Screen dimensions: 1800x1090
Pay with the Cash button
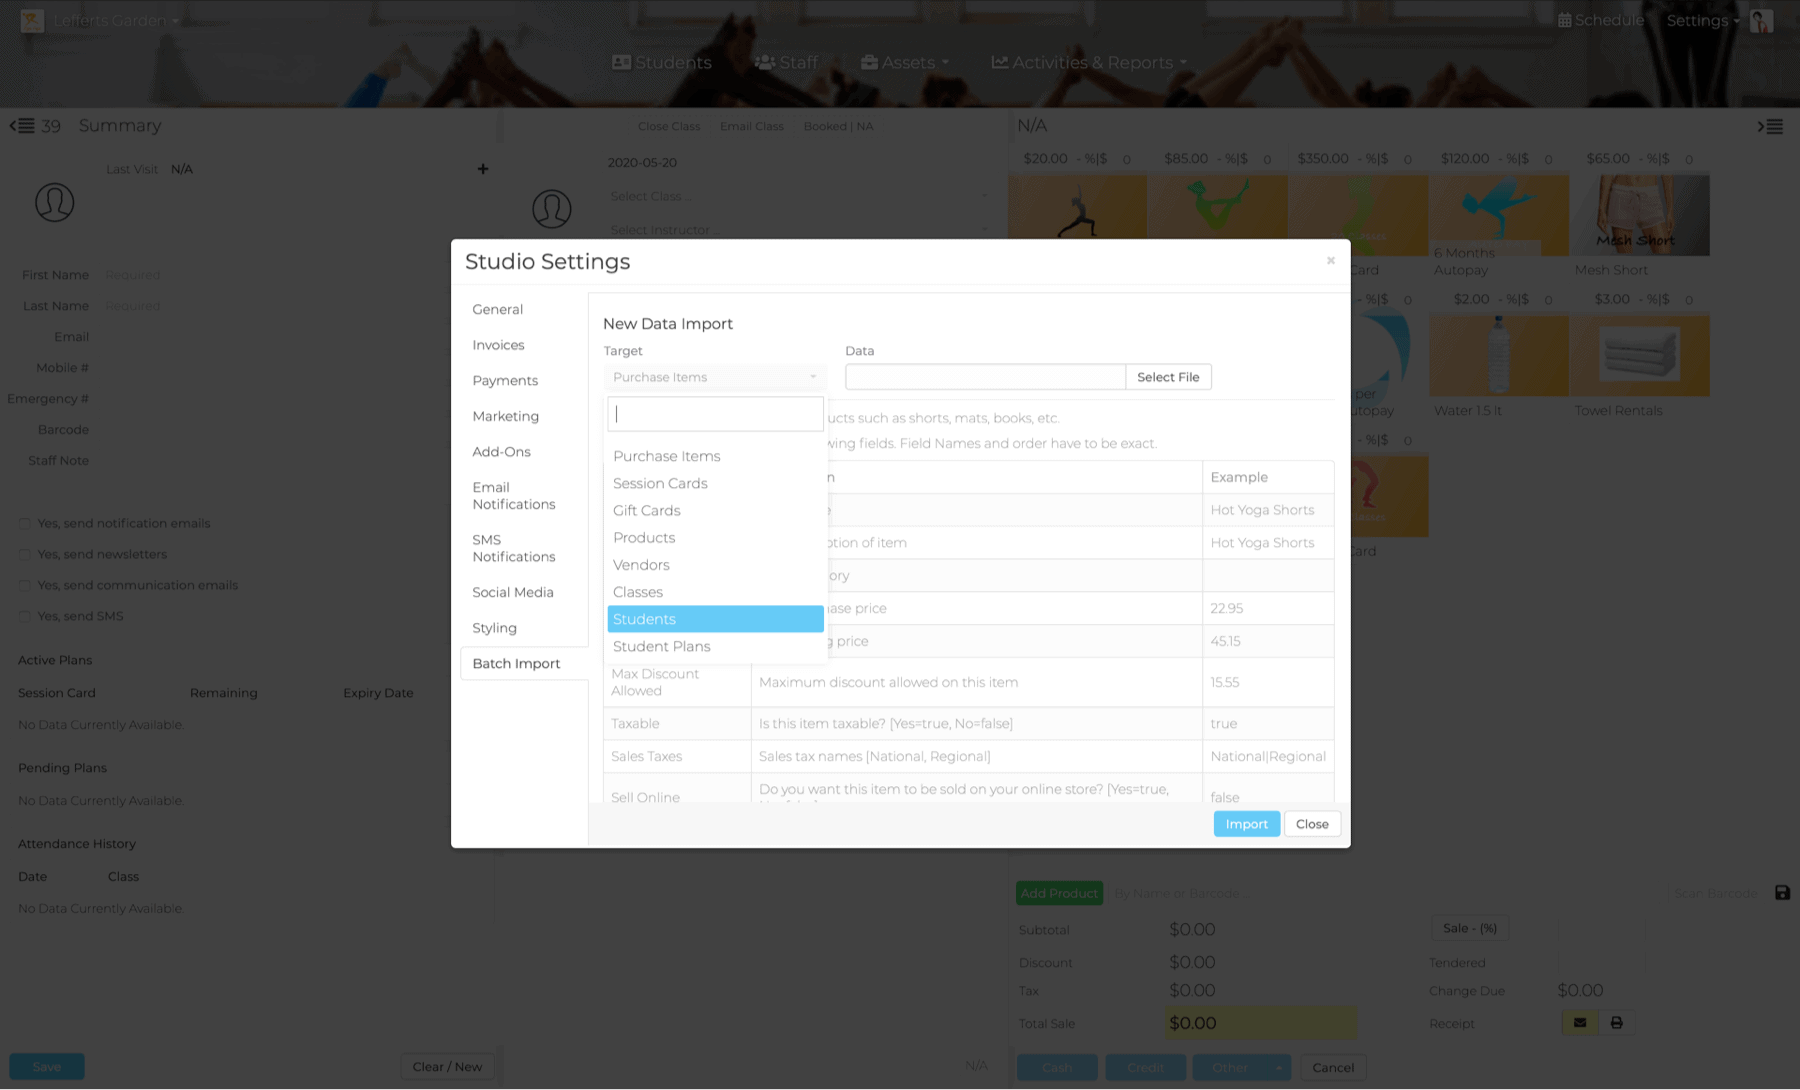point(1057,1068)
